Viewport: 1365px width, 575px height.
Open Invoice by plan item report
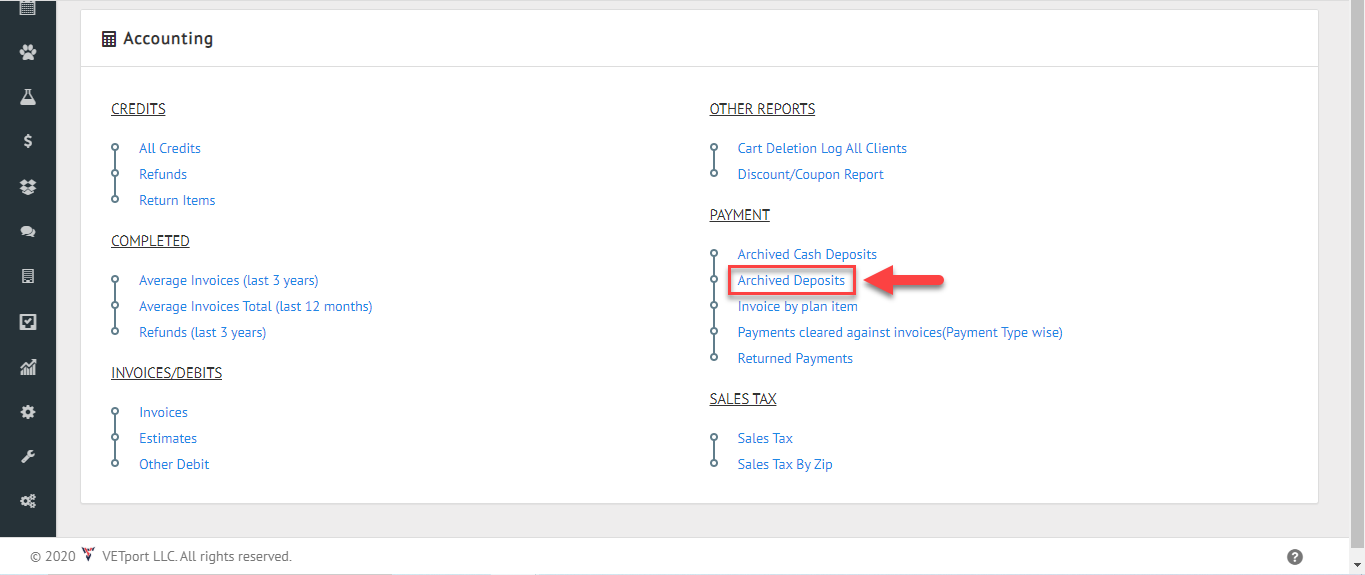click(797, 306)
